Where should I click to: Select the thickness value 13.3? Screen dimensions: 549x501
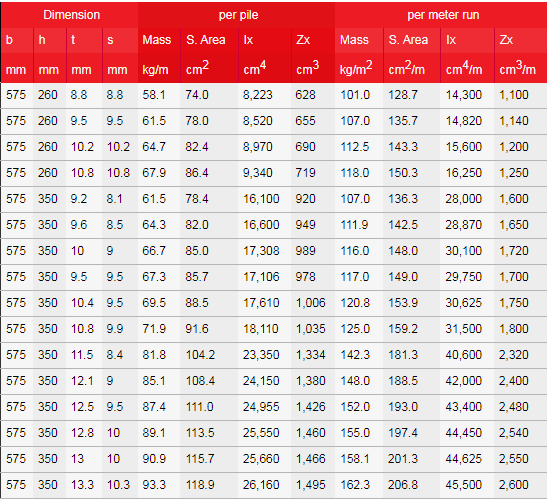click(82, 485)
